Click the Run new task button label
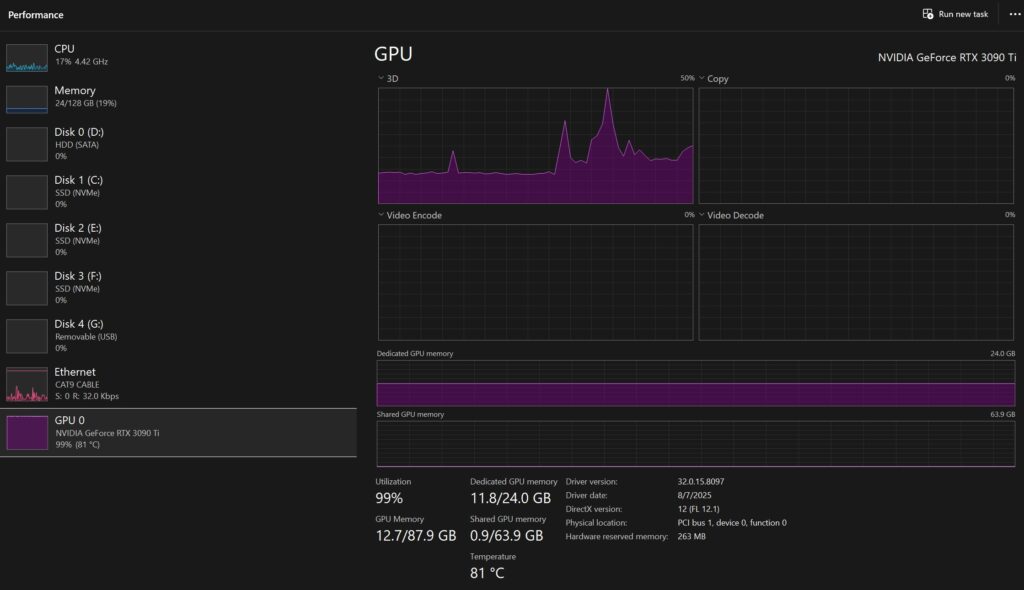Viewport: 1024px width, 590px height. (963, 14)
